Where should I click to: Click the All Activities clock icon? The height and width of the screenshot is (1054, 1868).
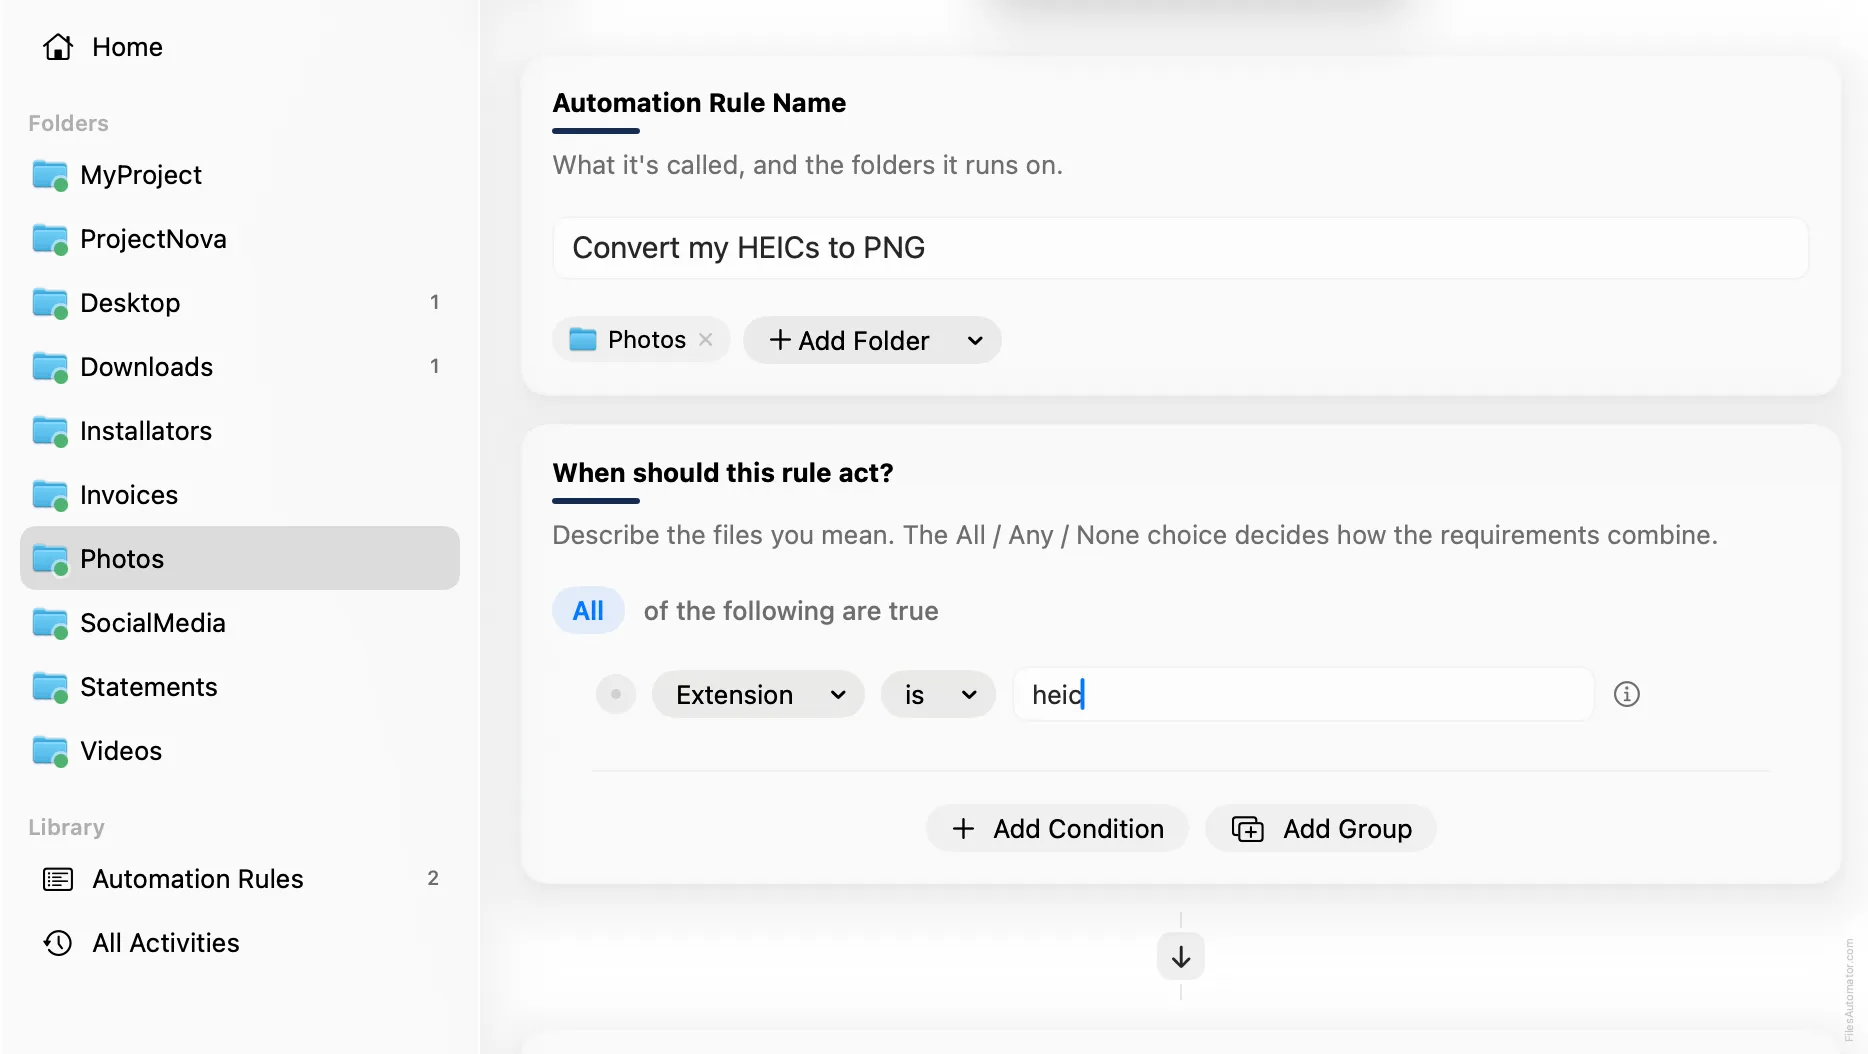coord(58,943)
